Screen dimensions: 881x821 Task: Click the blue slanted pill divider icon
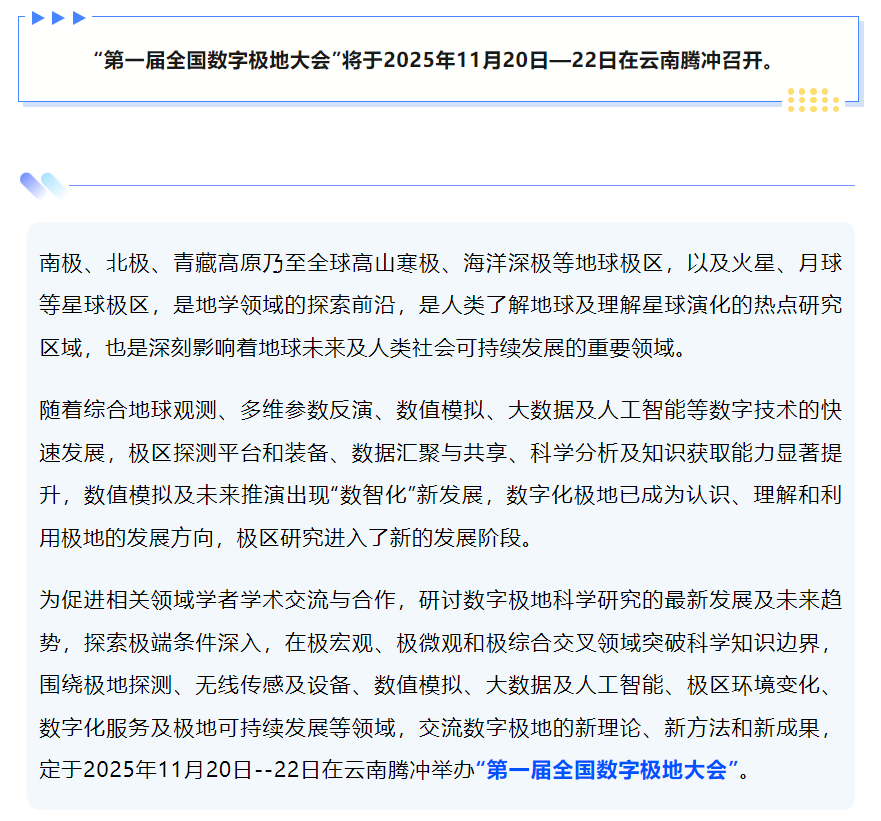(43, 185)
